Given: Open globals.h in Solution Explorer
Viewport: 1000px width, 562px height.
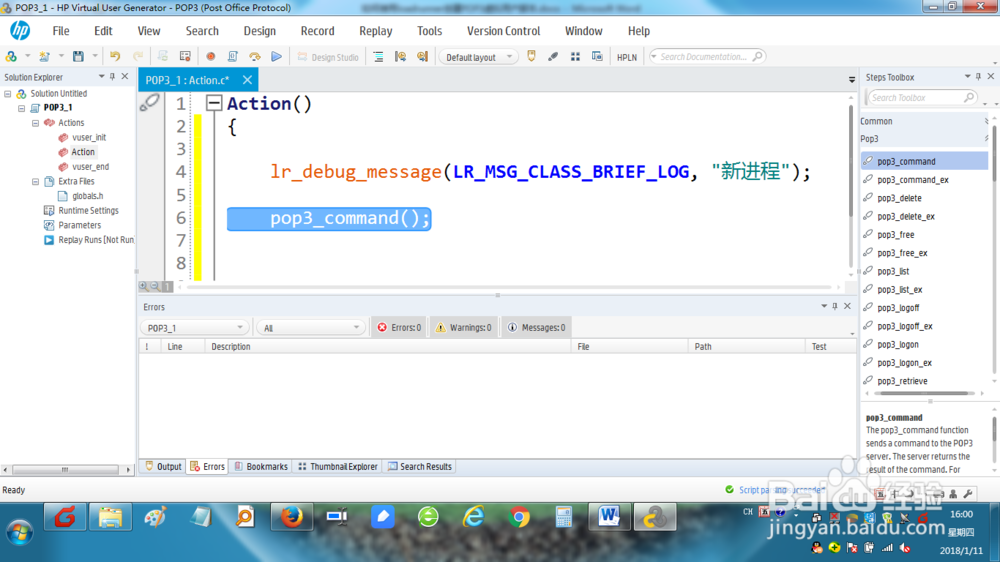Looking at the screenshot, I should pyautogui.click(x=87, y=196).
